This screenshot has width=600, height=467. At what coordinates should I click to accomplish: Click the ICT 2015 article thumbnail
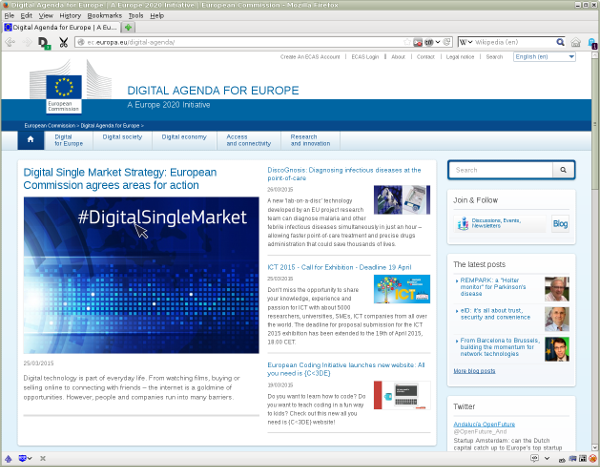402,289
